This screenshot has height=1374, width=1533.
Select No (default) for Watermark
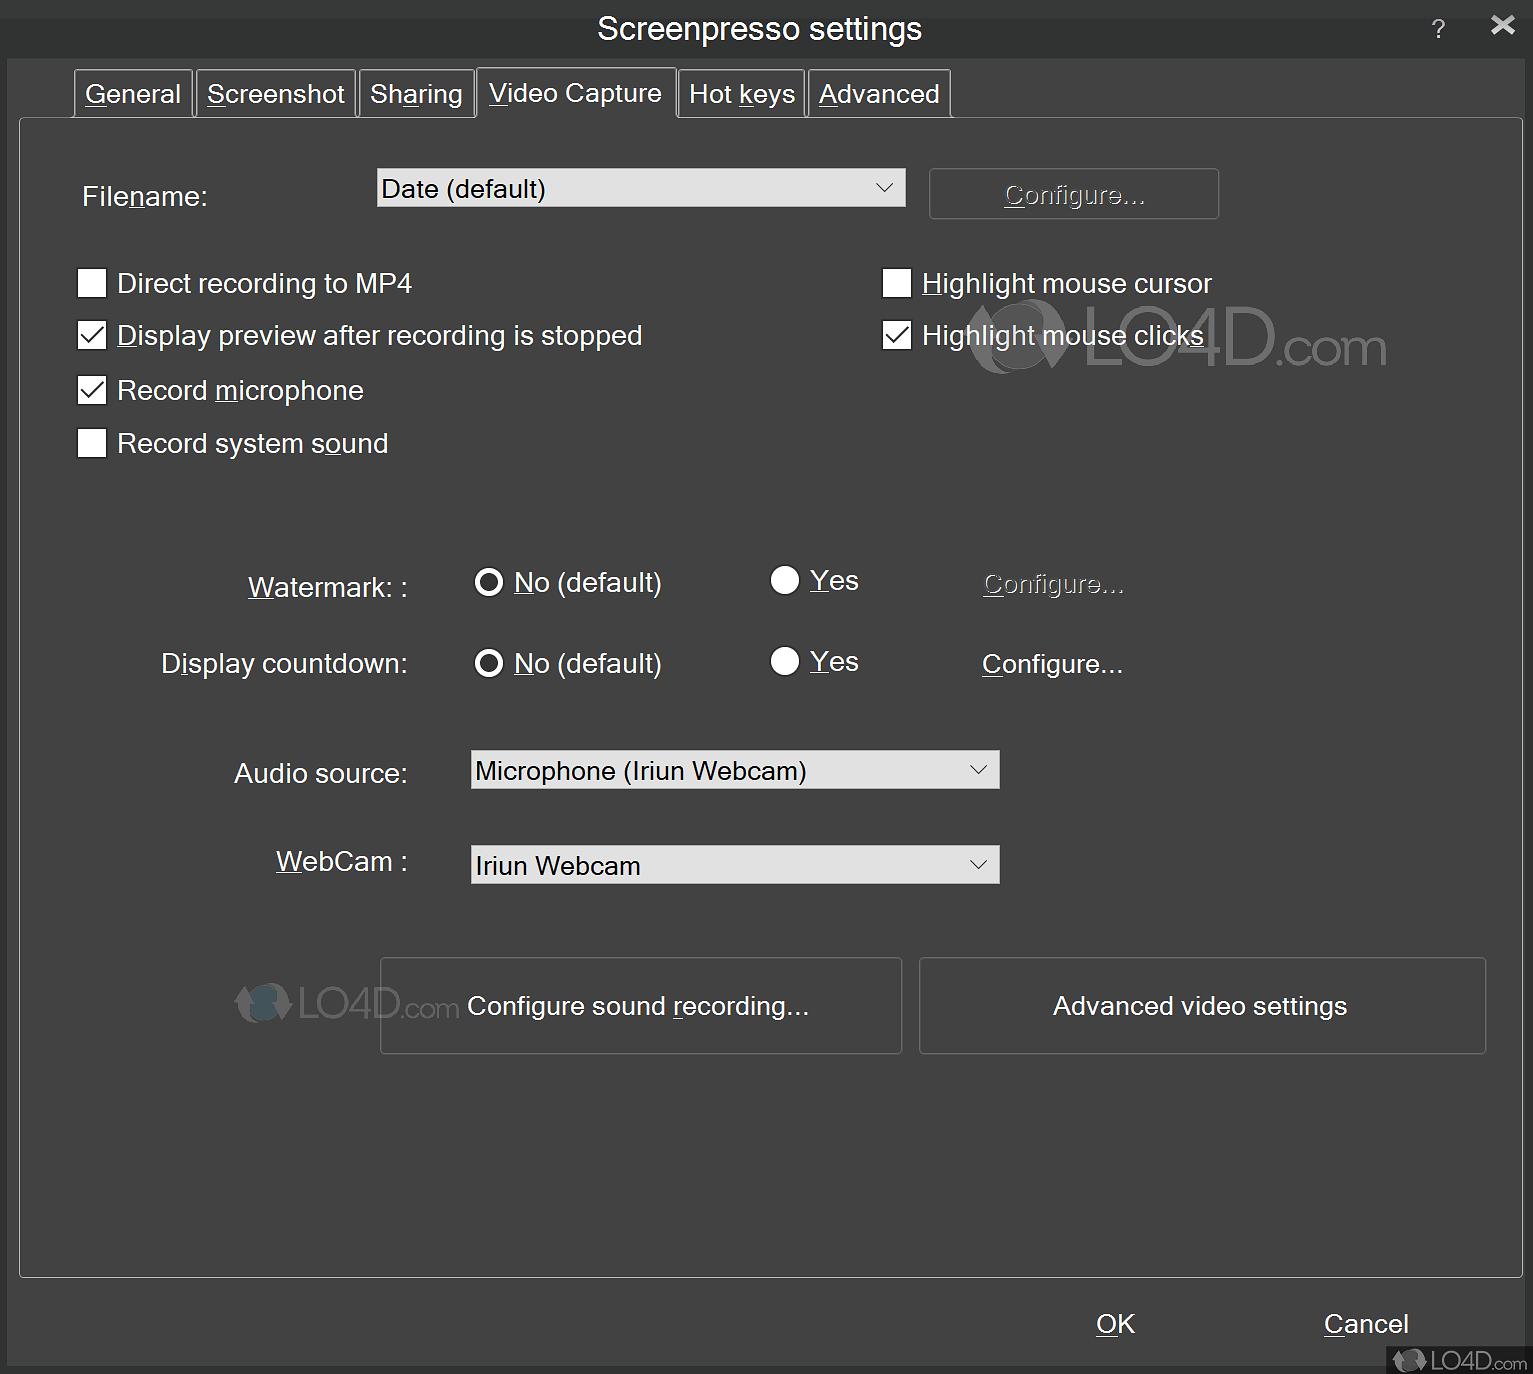[x=489, y=582]
